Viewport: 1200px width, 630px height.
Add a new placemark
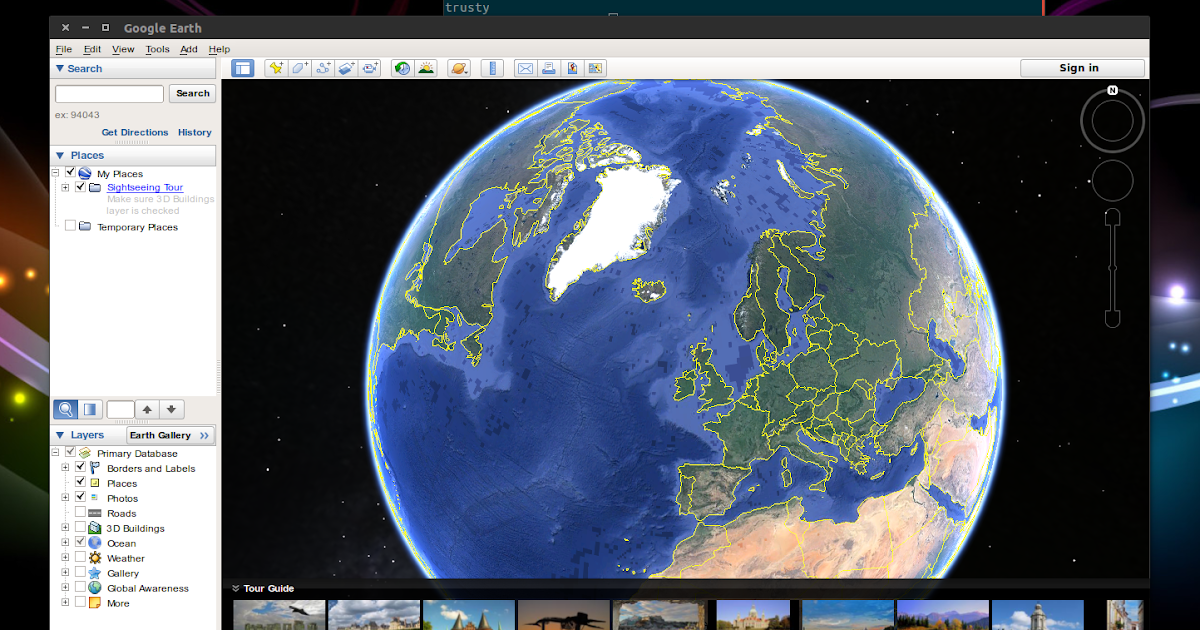coord(276,68)
